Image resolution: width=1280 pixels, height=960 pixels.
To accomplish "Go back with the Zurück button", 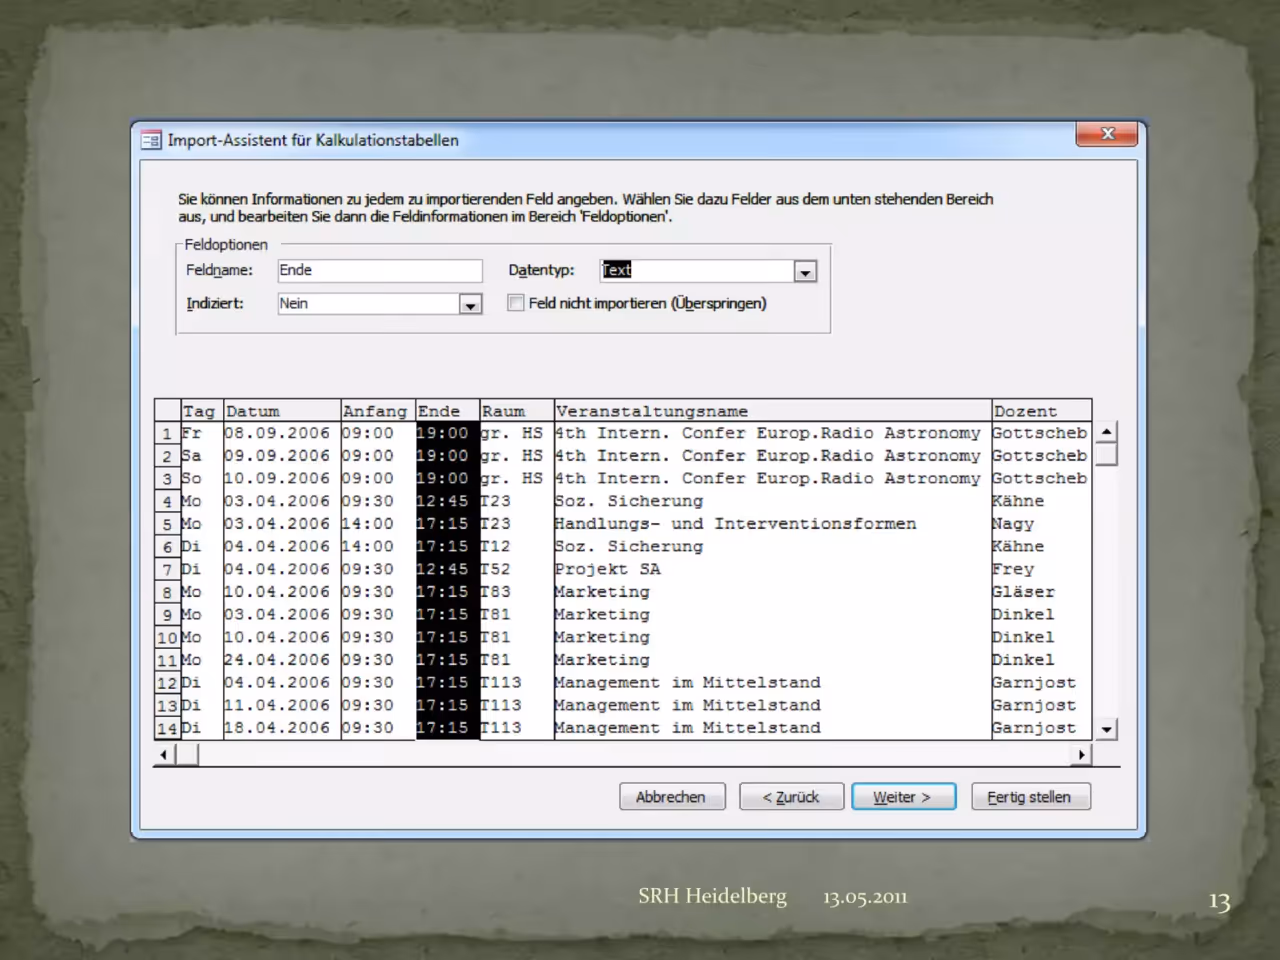I will (791, 797).
